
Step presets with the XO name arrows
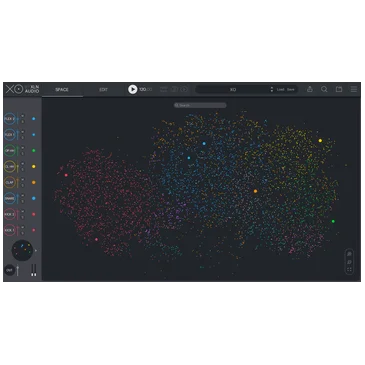pyautogui.click(x=272, y=89)
